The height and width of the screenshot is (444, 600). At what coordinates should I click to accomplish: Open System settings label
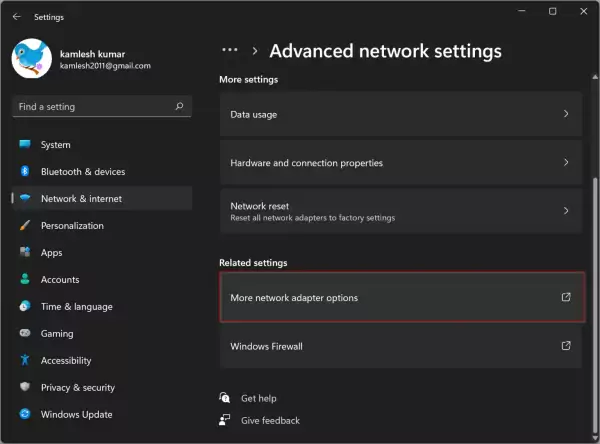click(x=56, y=145)
